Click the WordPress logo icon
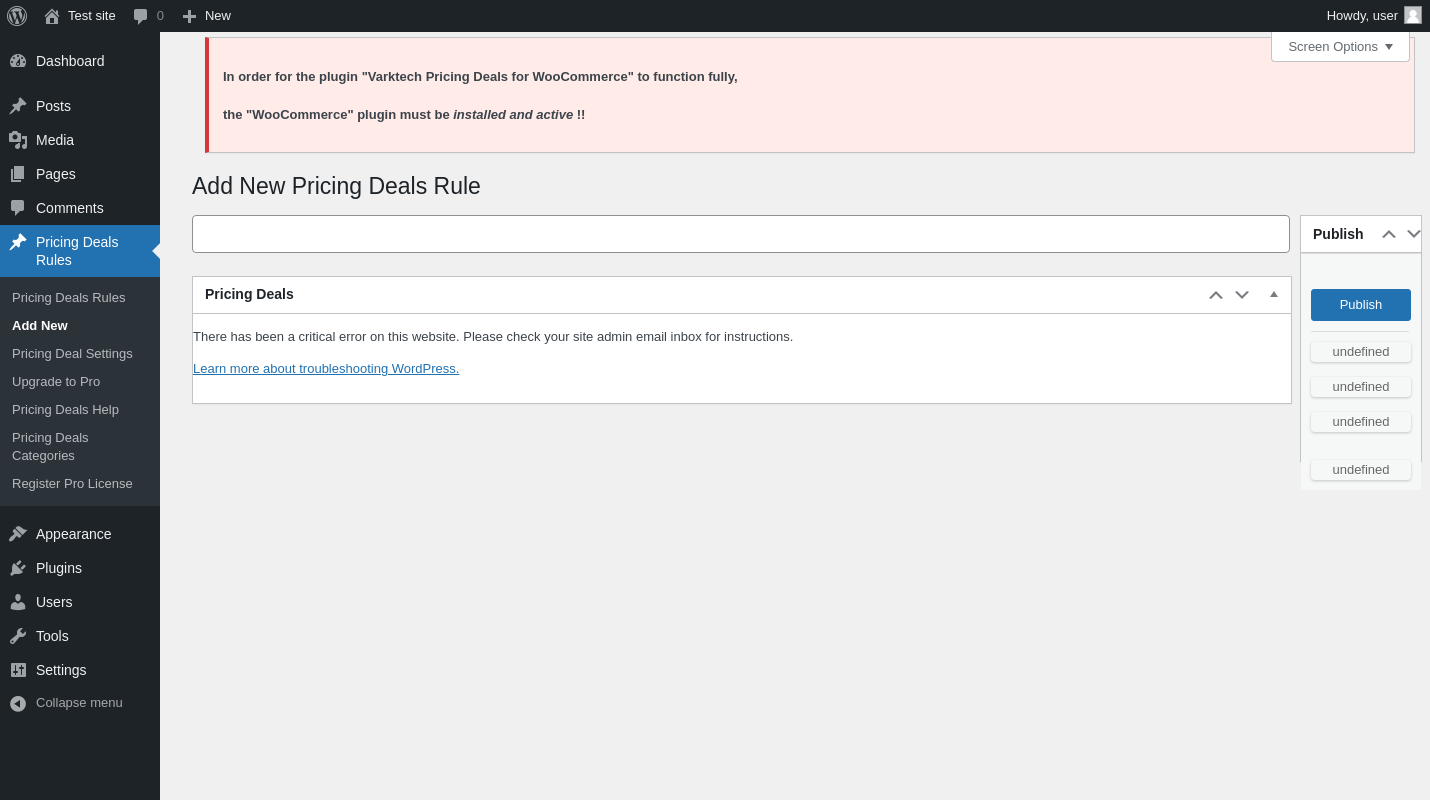This screenshot has width=1430, height=800. 17,16
